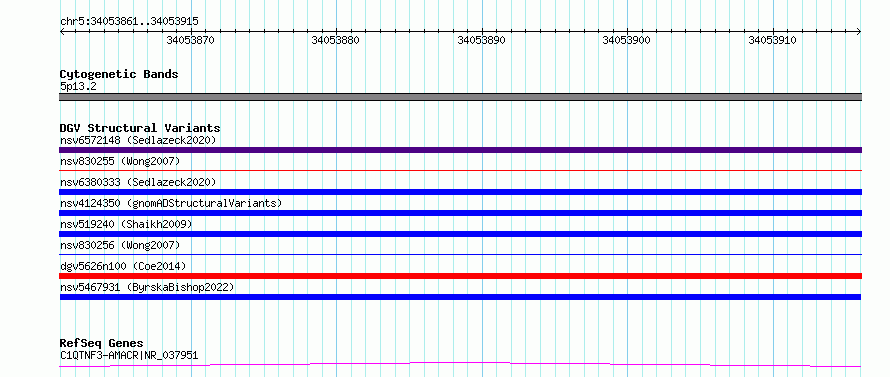The image size is (890, 377).
Task: Open variant nsv4124350 (gnomADStructuralVariants) label
Action: tap(171, 203)
